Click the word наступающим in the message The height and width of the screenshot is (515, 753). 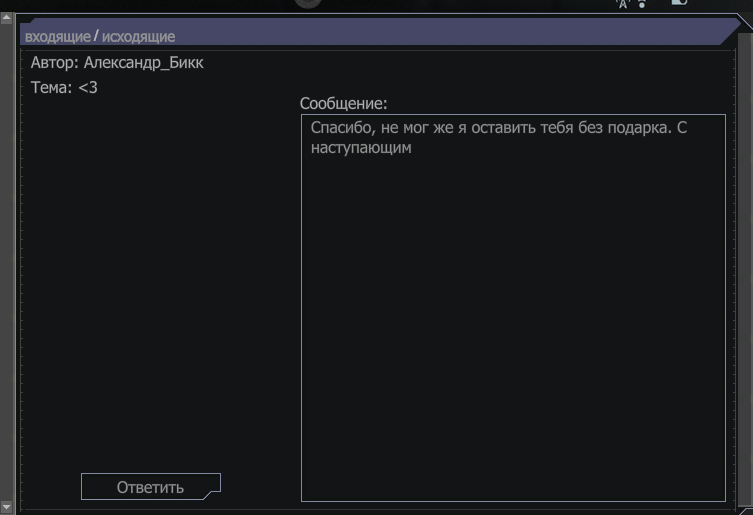pyautogui.click(x=361, y=147)
